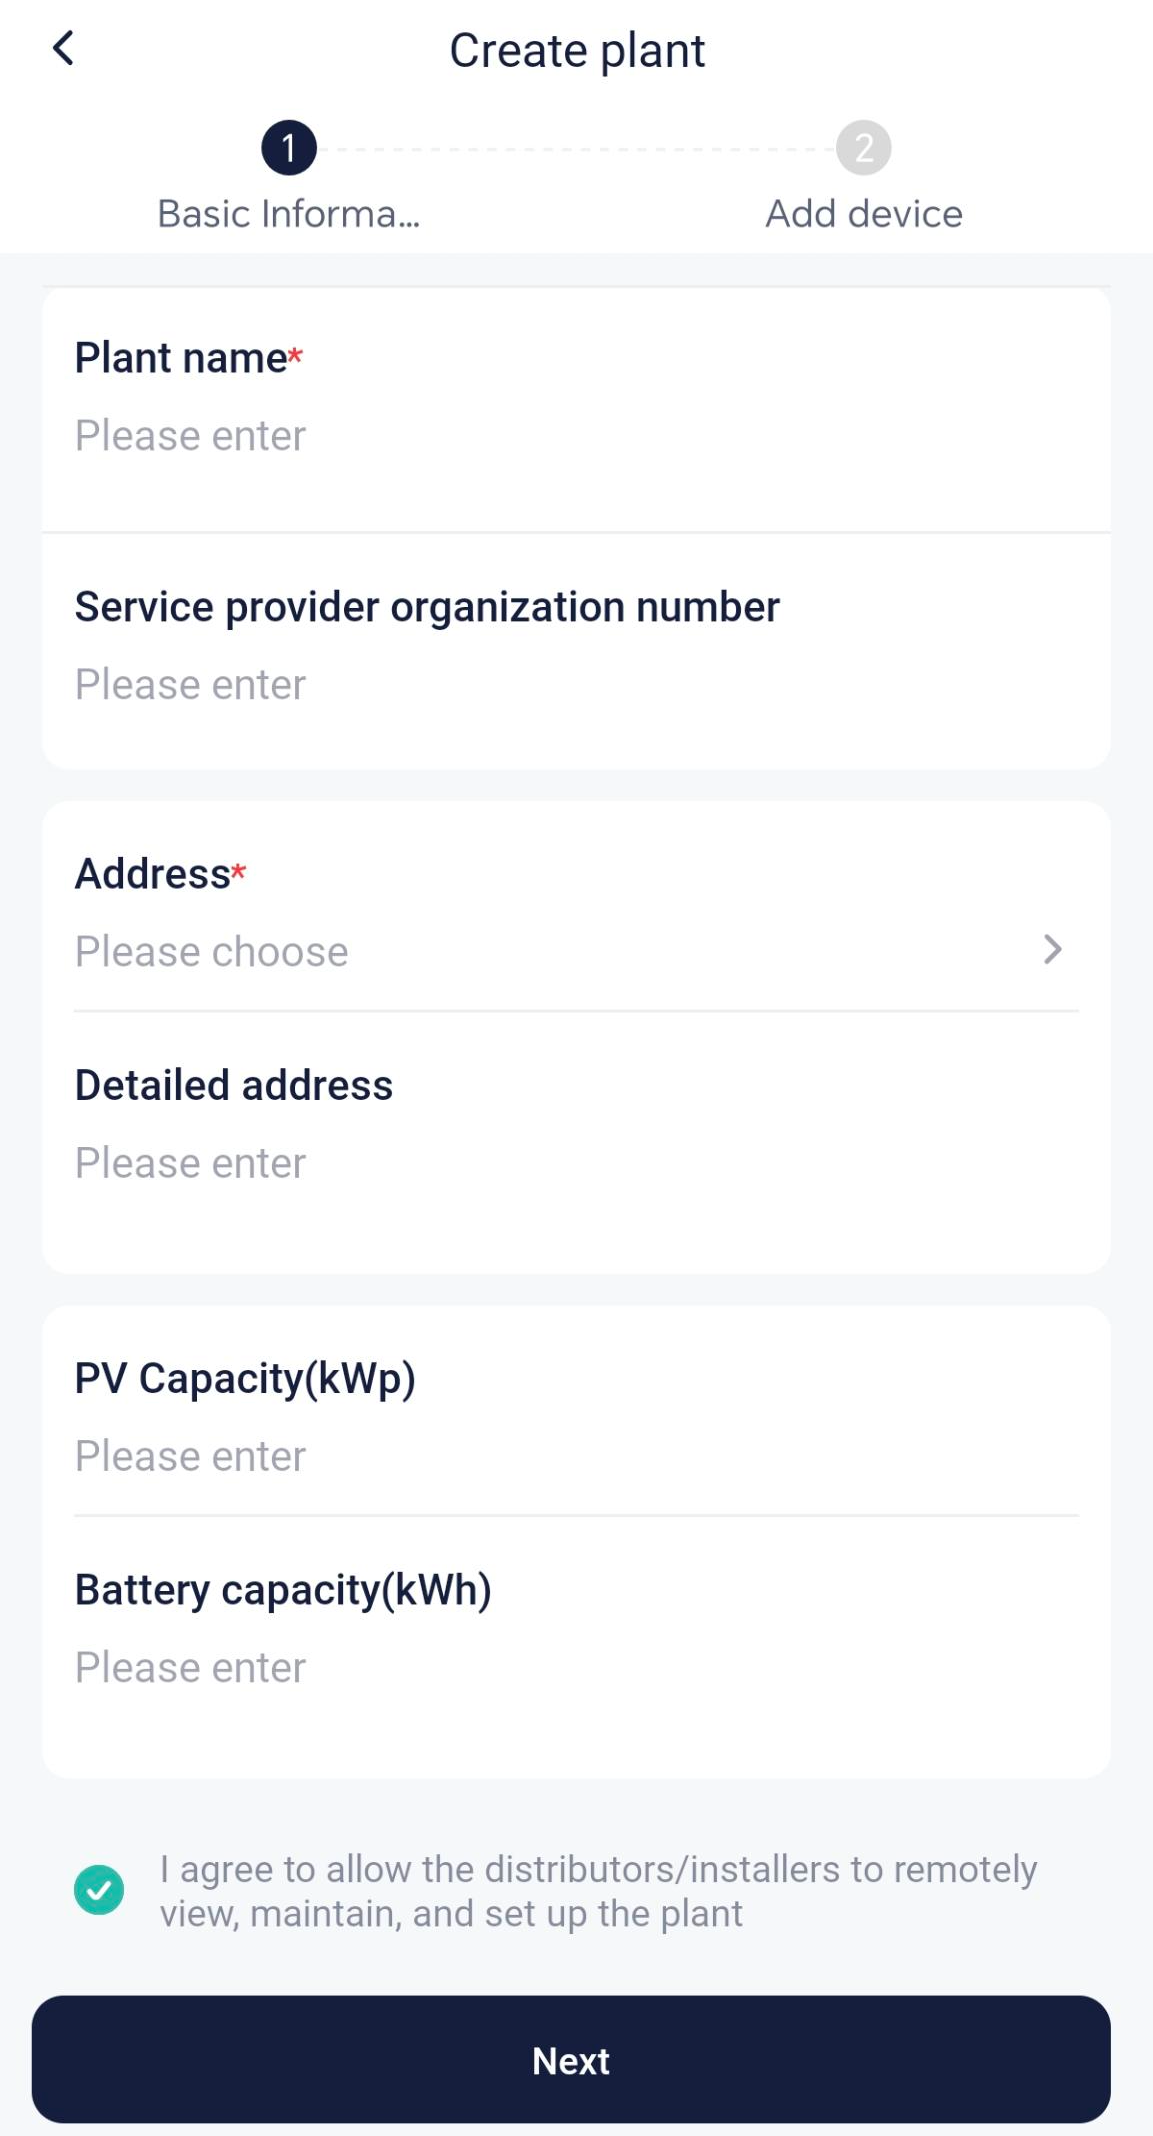Switch to the Add device step

pos(863,214)
